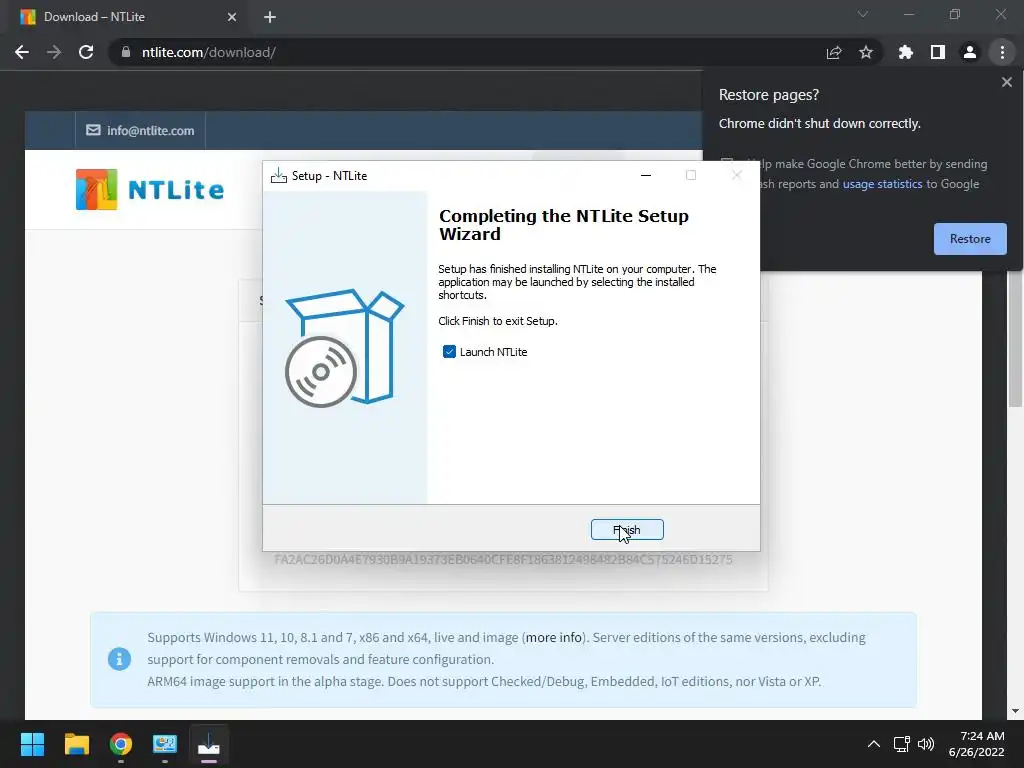View site info via lock icon
The width and height of the screenshot is (1024, 768).
[x=126, y=52]
